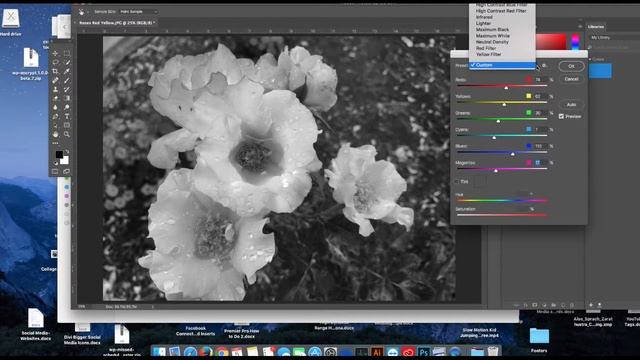The image size is (640, 360).
Task: Enable the Tint checkbox
Action: pos(457,182)
